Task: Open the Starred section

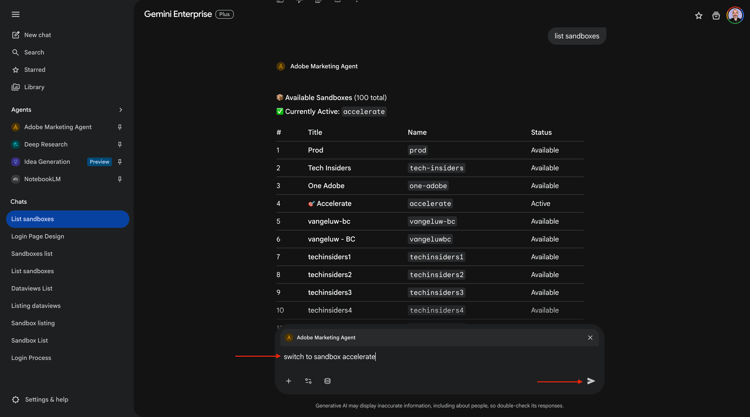Action: click(29, 70)
